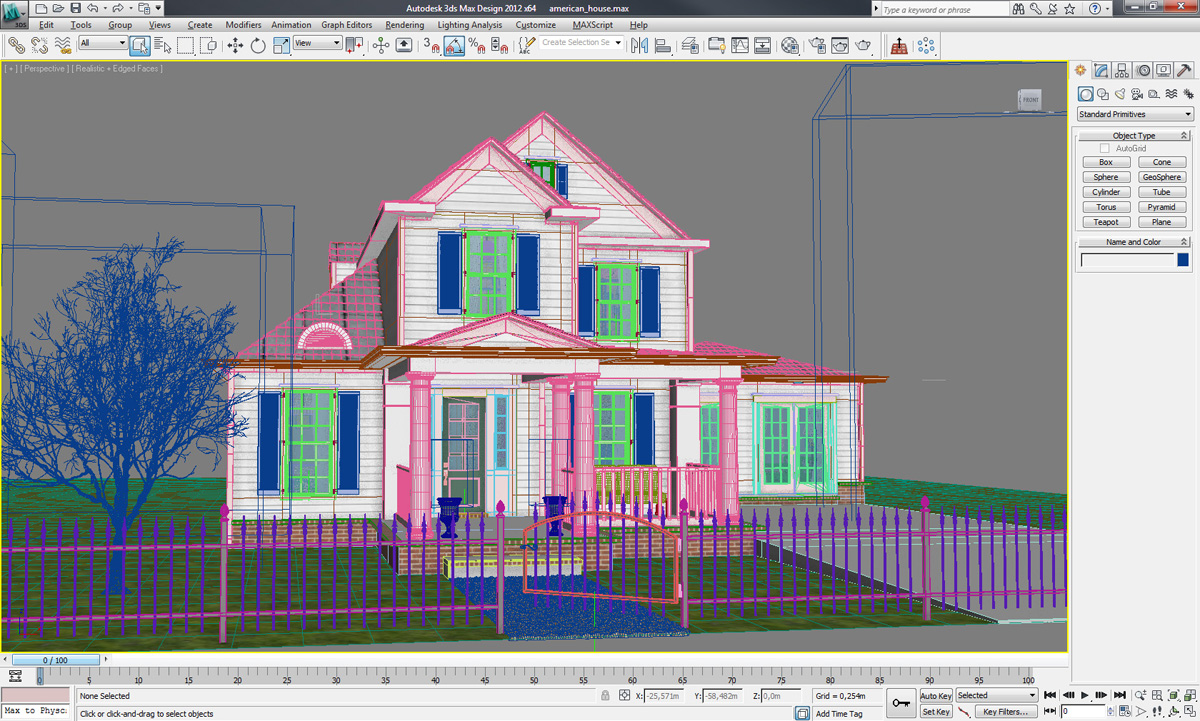Switch to the Utilities hammer tab
The width and height of the screenshot is (1200, 721).
point(1185,70)
